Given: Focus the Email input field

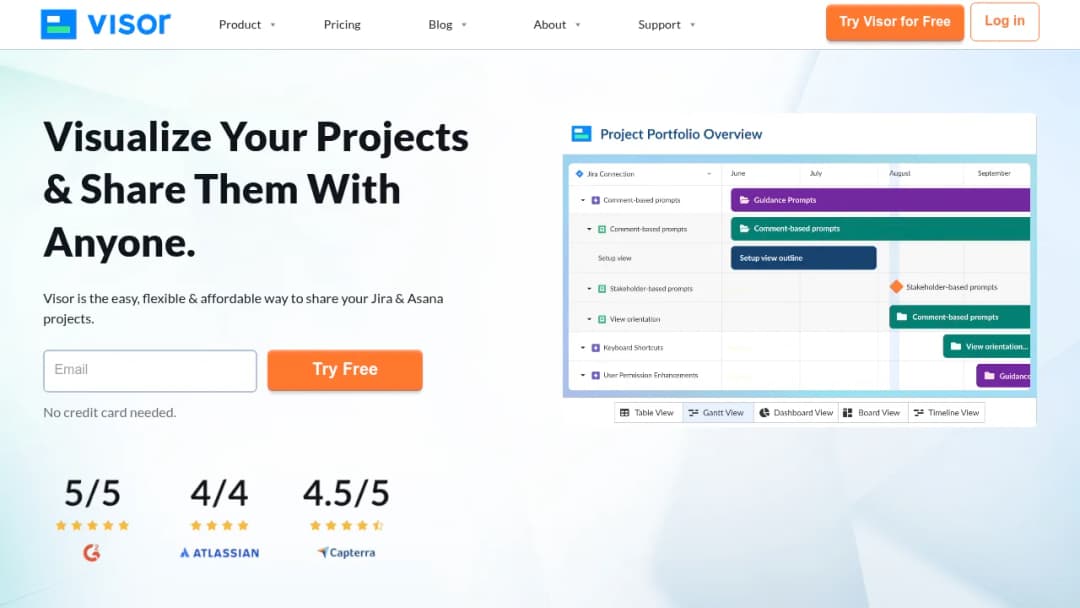Looking at the screenshot, I should pyautogui.click(x=150, y=370).
